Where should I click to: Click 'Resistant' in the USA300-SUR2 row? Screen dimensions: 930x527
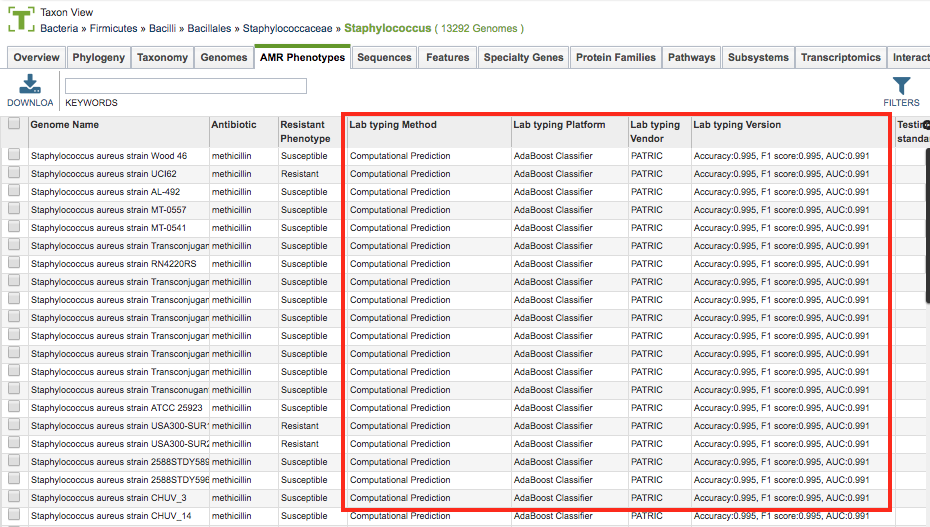click(x=300, y=443)
